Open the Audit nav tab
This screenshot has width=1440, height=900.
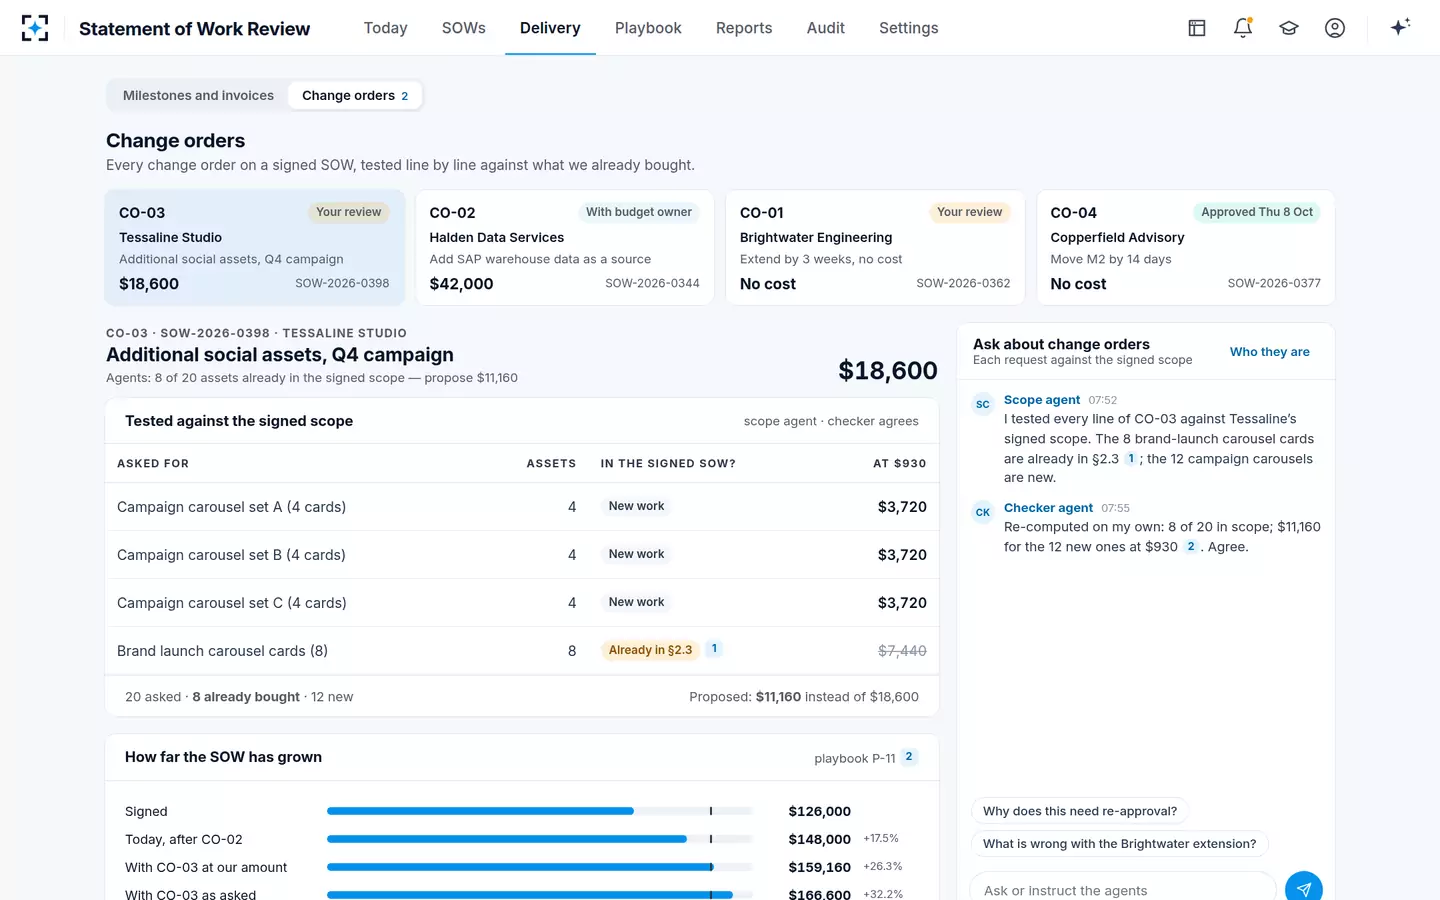826,28
